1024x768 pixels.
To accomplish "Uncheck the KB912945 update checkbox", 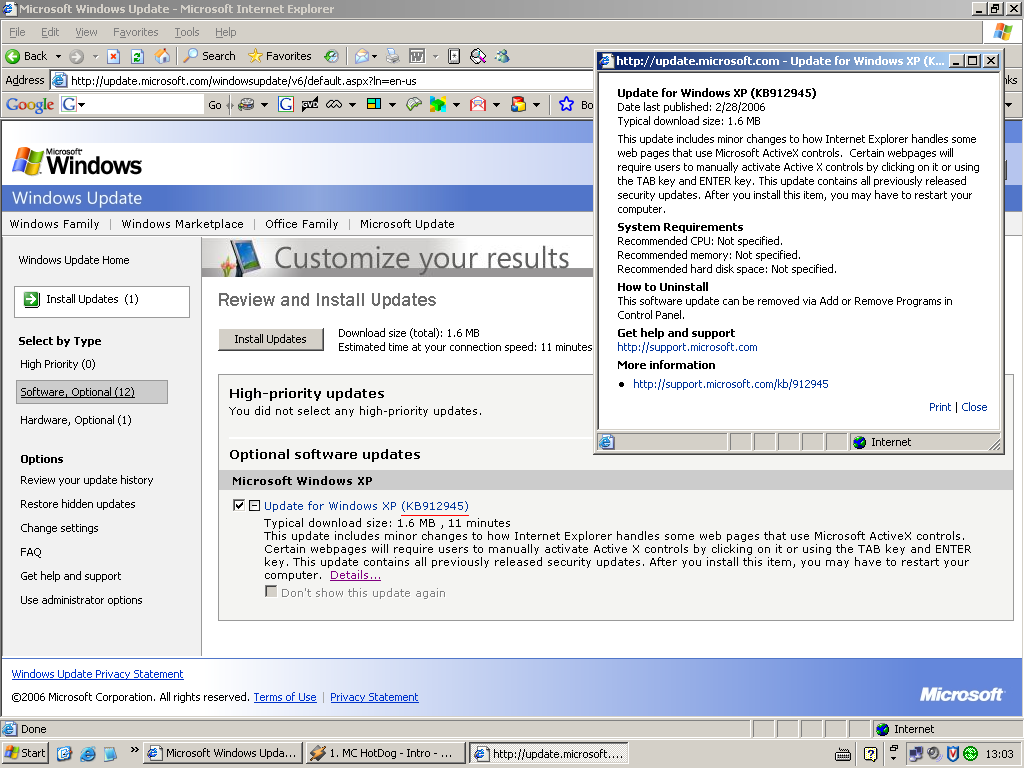I will (x=239, y=505).
